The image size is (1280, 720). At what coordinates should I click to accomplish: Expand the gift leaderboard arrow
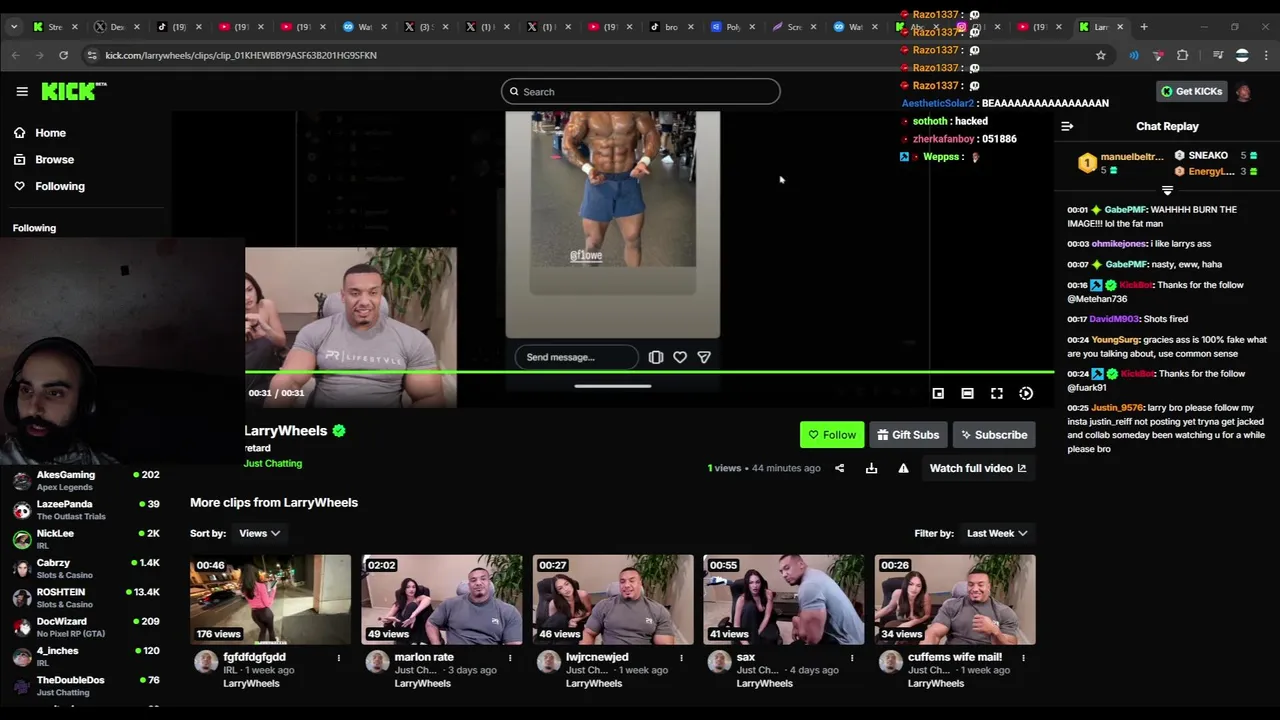(1167, 190)
